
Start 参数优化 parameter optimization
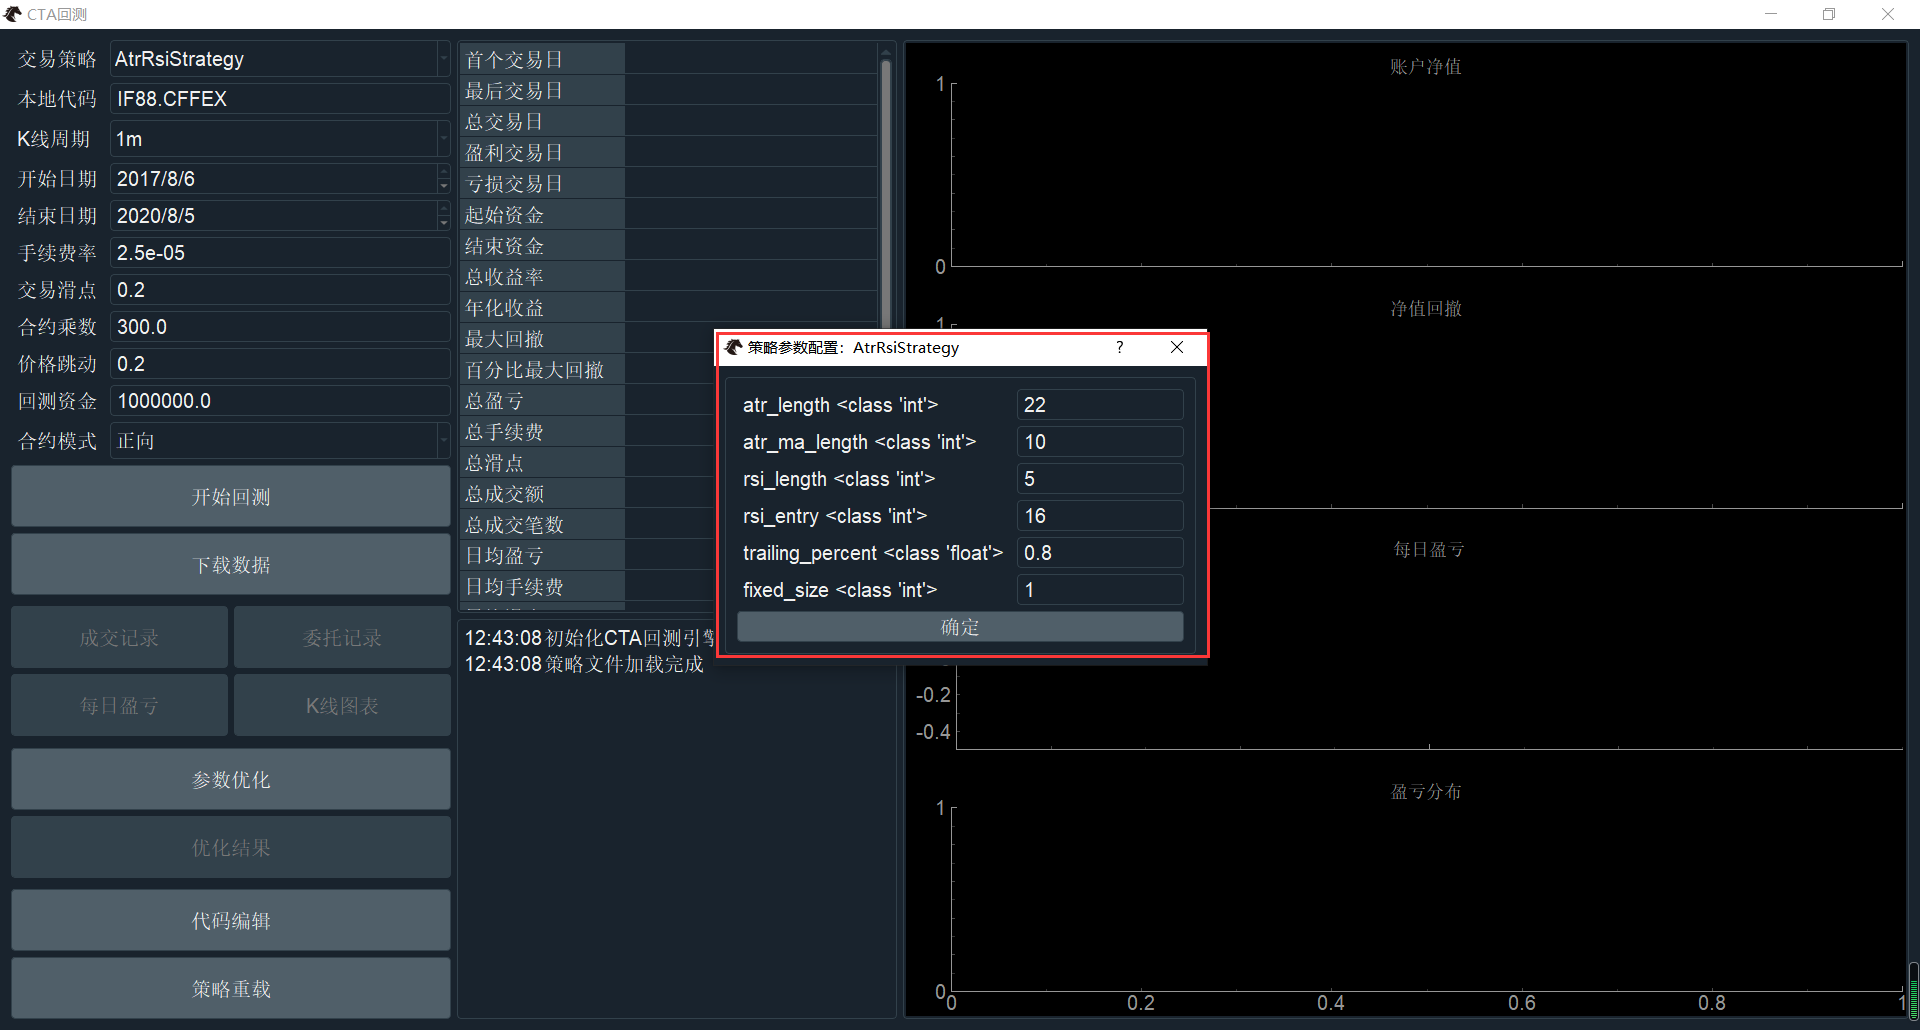230,779
